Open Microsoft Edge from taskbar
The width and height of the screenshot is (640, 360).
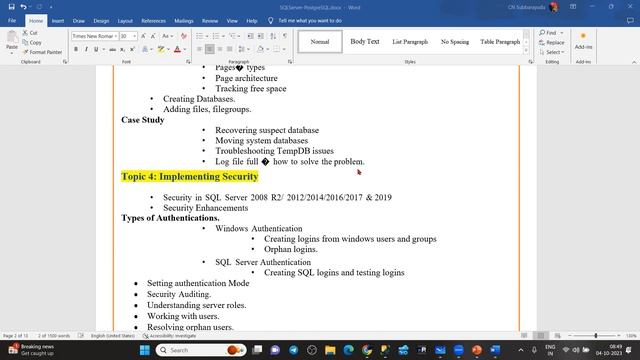coord(349,350)
